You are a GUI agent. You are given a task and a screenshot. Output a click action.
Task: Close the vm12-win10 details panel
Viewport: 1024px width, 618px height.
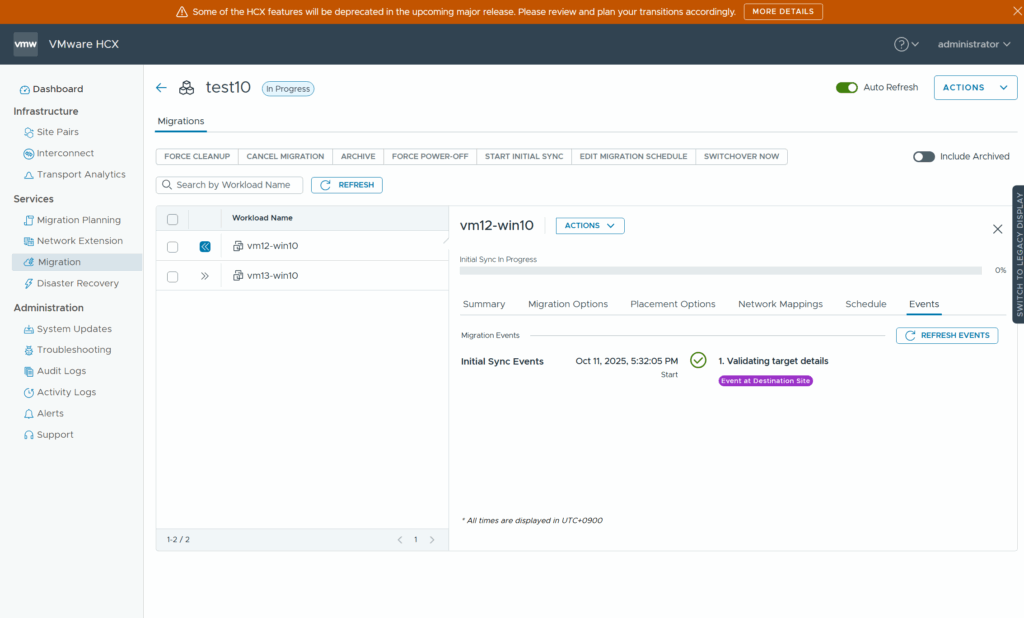pos(997,229)
